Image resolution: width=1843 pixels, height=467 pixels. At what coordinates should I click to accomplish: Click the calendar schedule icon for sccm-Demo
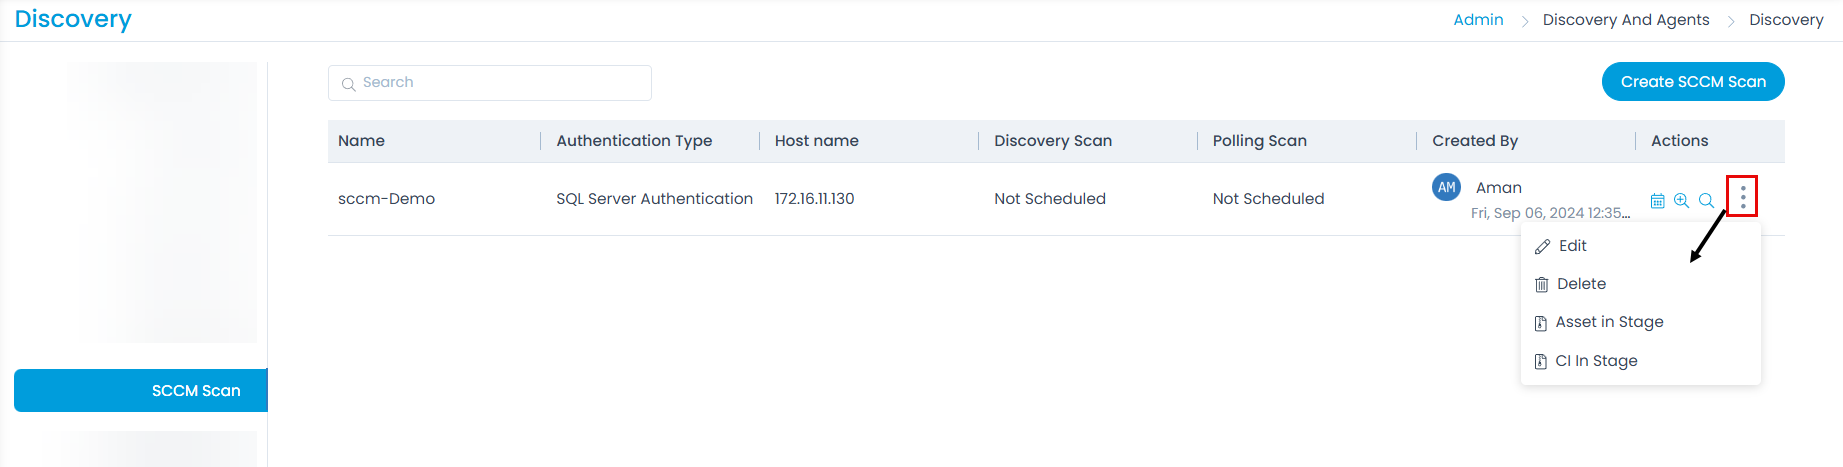coord(1657,201)
